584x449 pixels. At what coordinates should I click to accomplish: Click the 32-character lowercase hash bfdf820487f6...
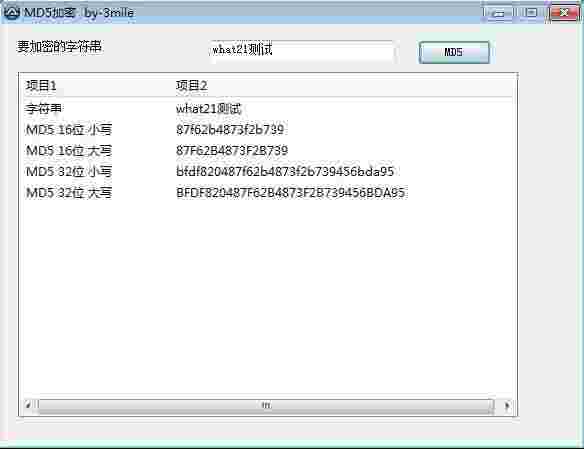(x=285, y=171)
